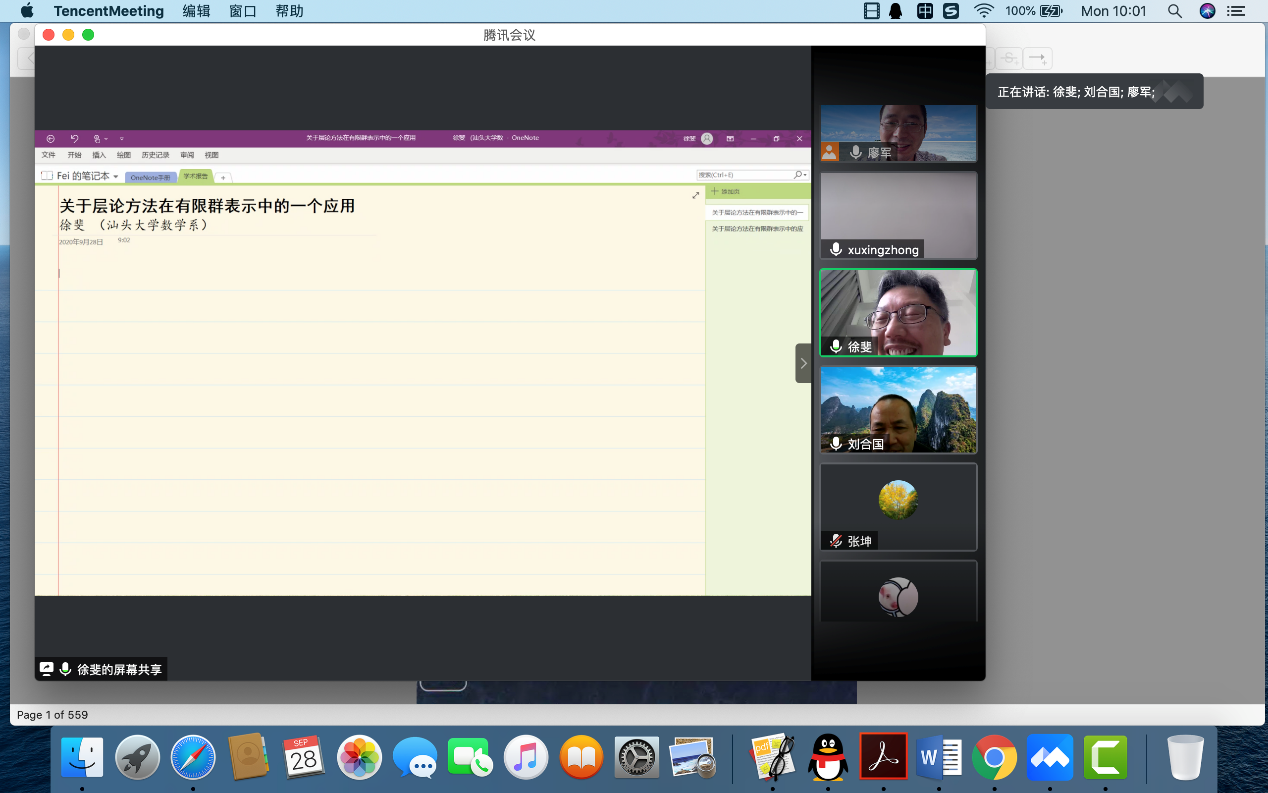Click the muted microphone icon for 张坤
The height and width of the screenshot is (793, 1268).
(x=836, y=541)
